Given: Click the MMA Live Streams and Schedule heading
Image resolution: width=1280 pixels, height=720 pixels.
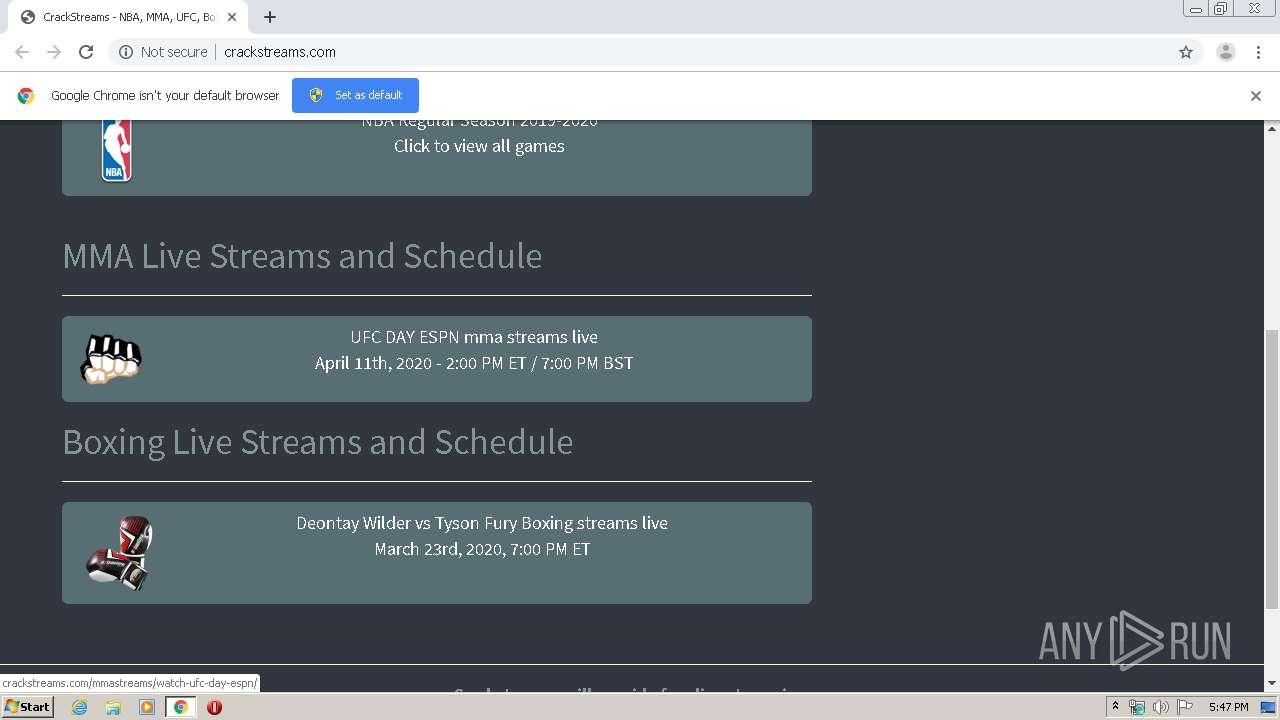Looking at the screenshot, I should (x=302, y=256).
